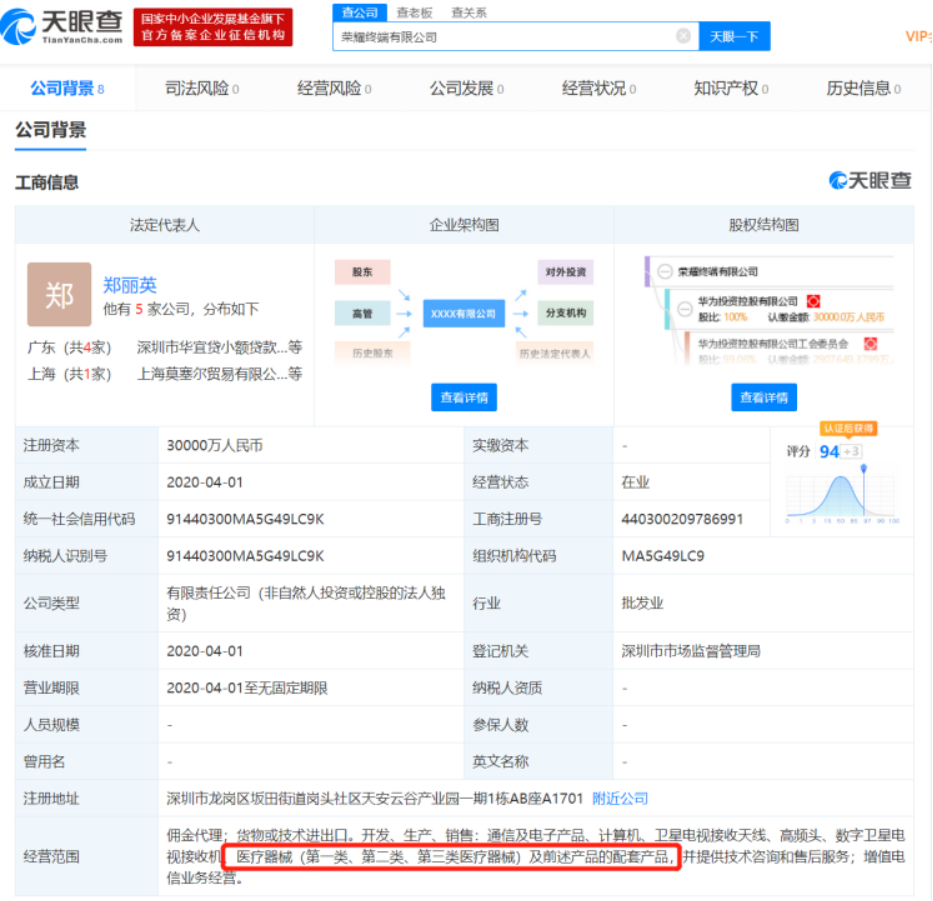The width and height of the screenshot is (933, 901).
Task: Click red icon beside 华为投资控股有限公司工会委员会
Action: click(x=871, y=343)
